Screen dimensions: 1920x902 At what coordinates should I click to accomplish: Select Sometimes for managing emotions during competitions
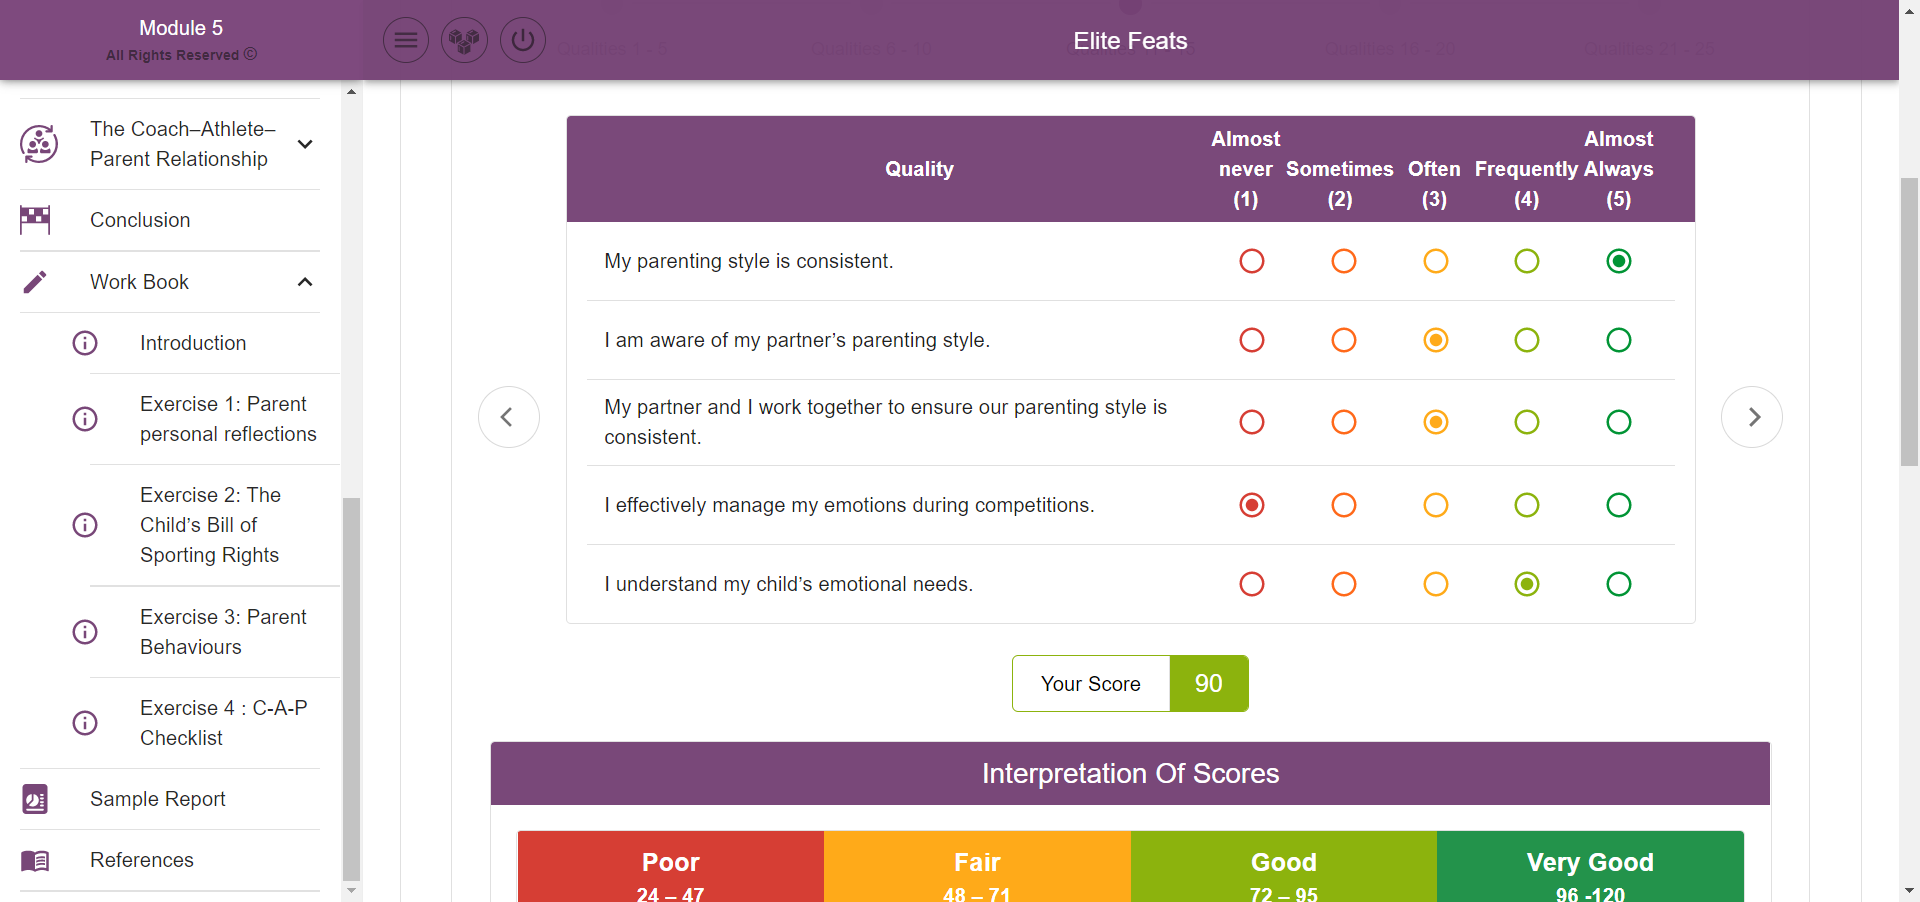coord(1343,505)
